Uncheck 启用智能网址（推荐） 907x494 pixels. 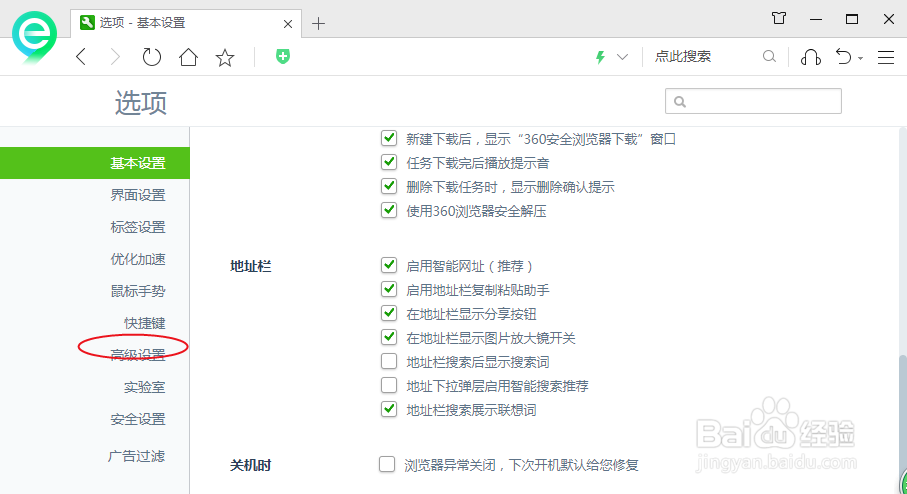click(390, 266)
